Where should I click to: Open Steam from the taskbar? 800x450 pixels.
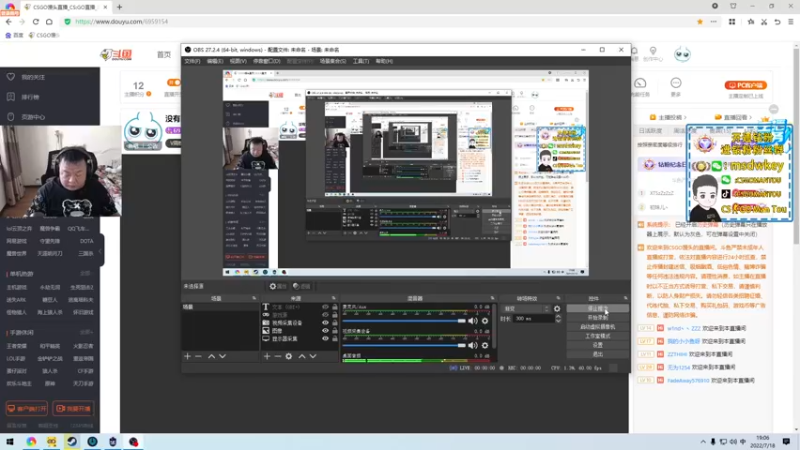click(x=72, y=441)
